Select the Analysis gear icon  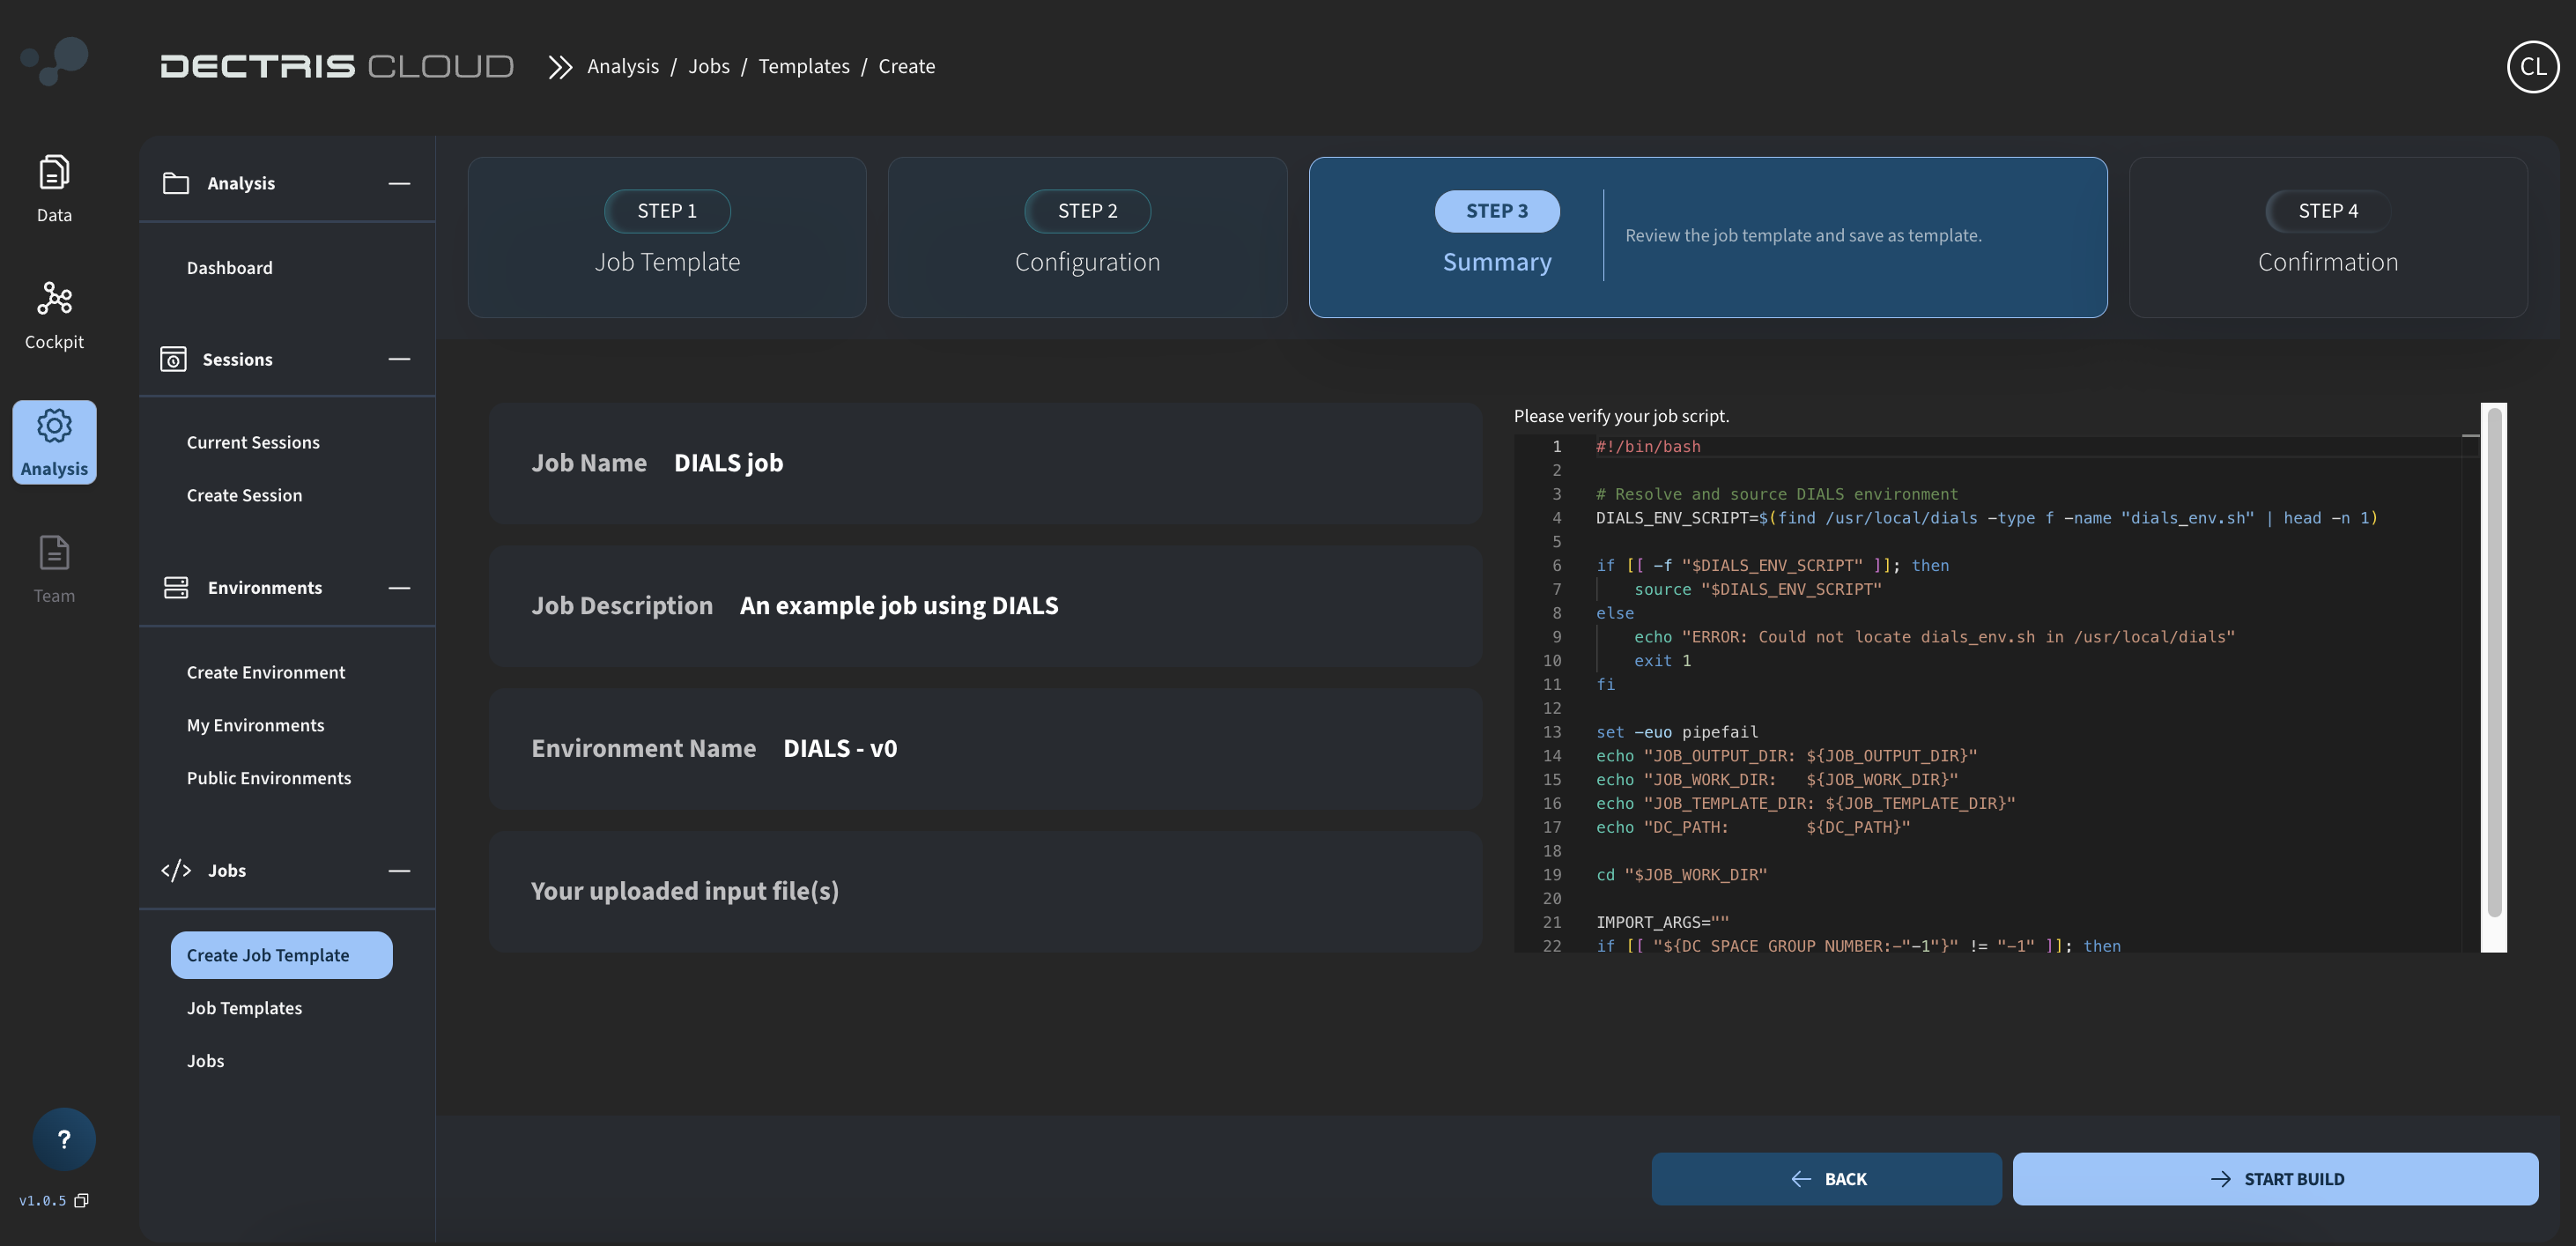[x=54, y=426]
